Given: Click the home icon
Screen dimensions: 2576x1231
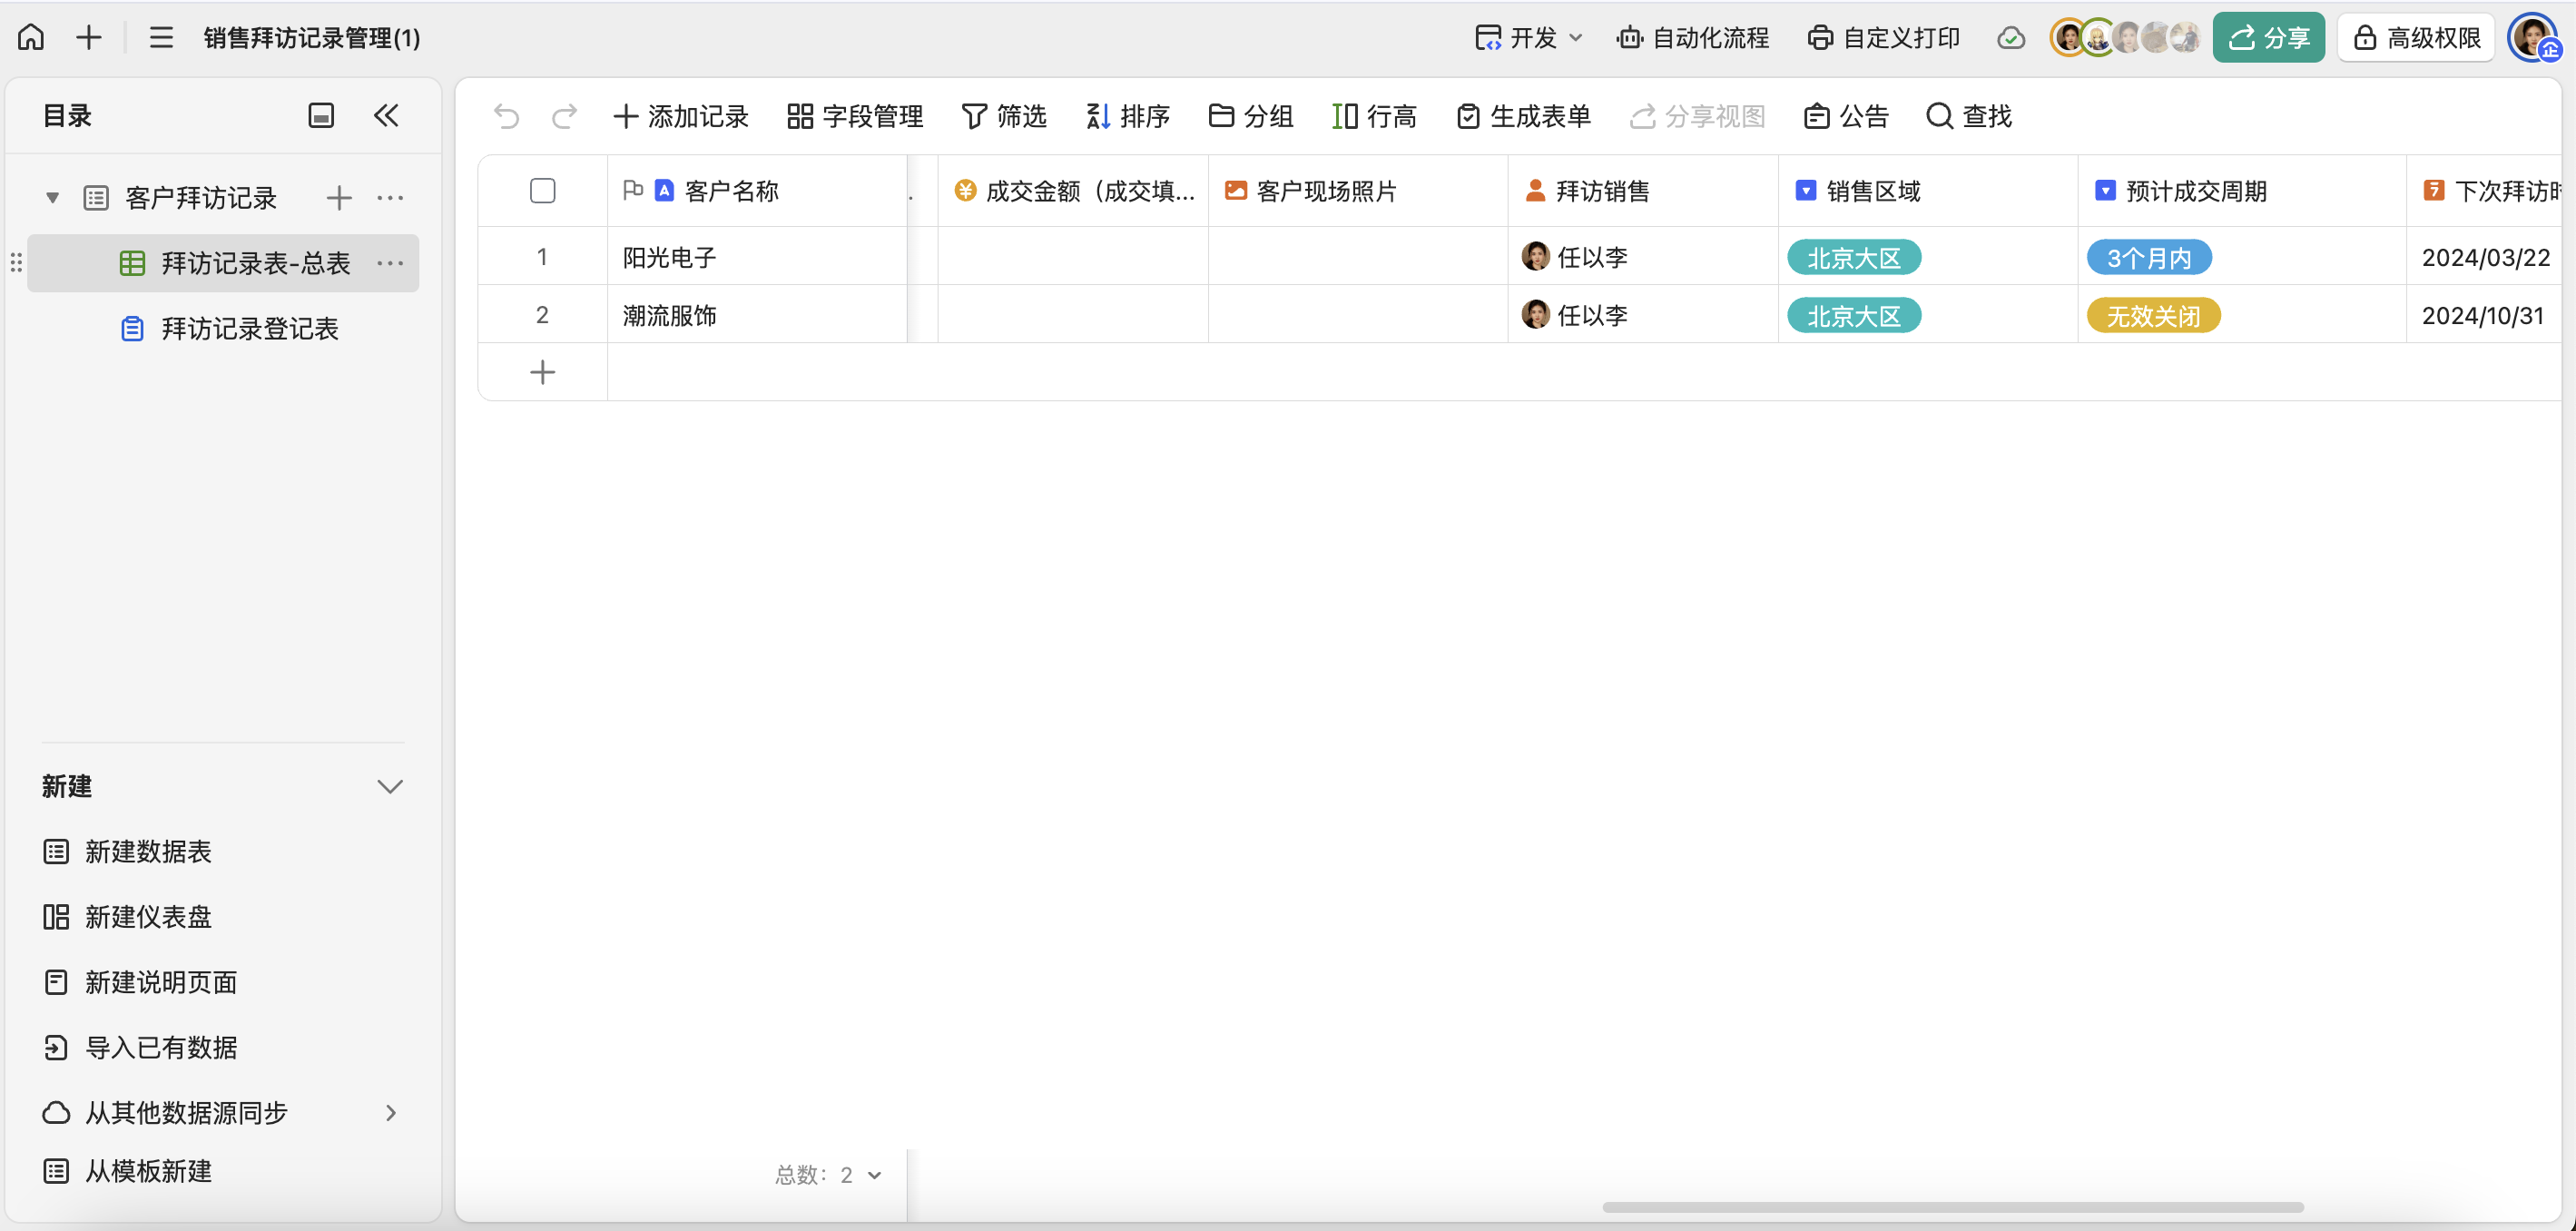Looking at the screenshot, I should tap(31, 37).
